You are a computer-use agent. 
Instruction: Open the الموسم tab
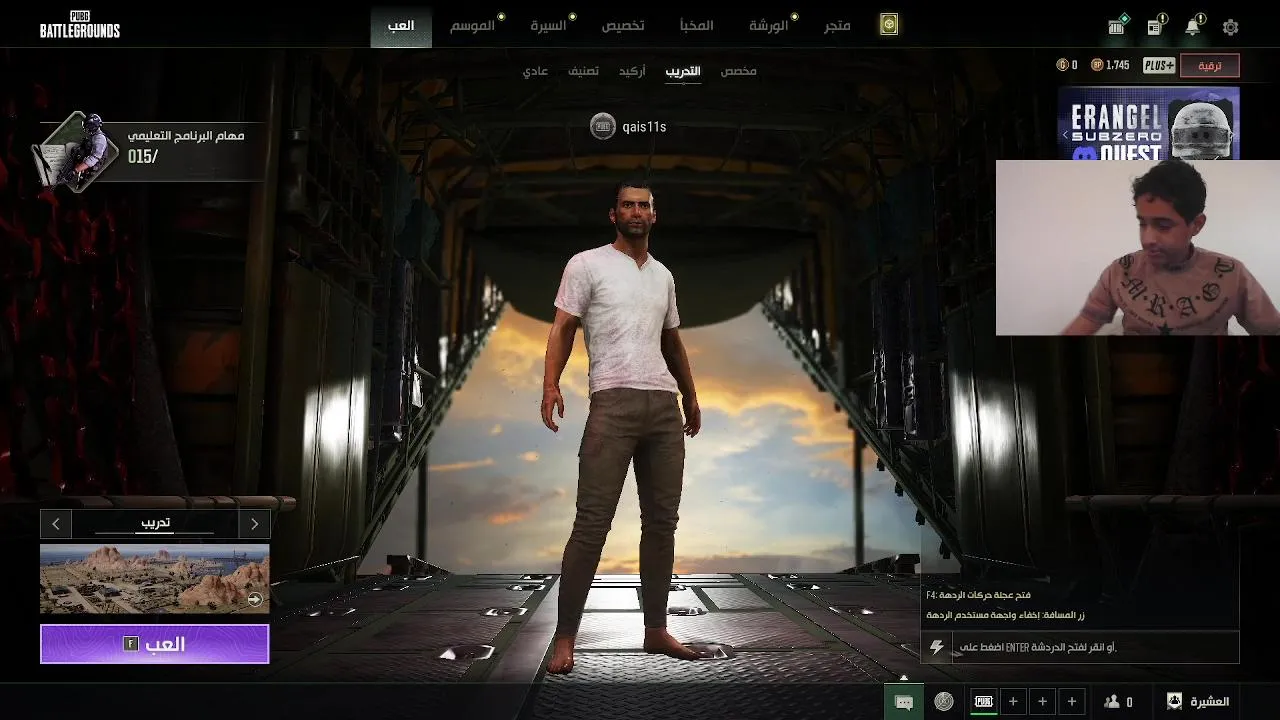472,25
